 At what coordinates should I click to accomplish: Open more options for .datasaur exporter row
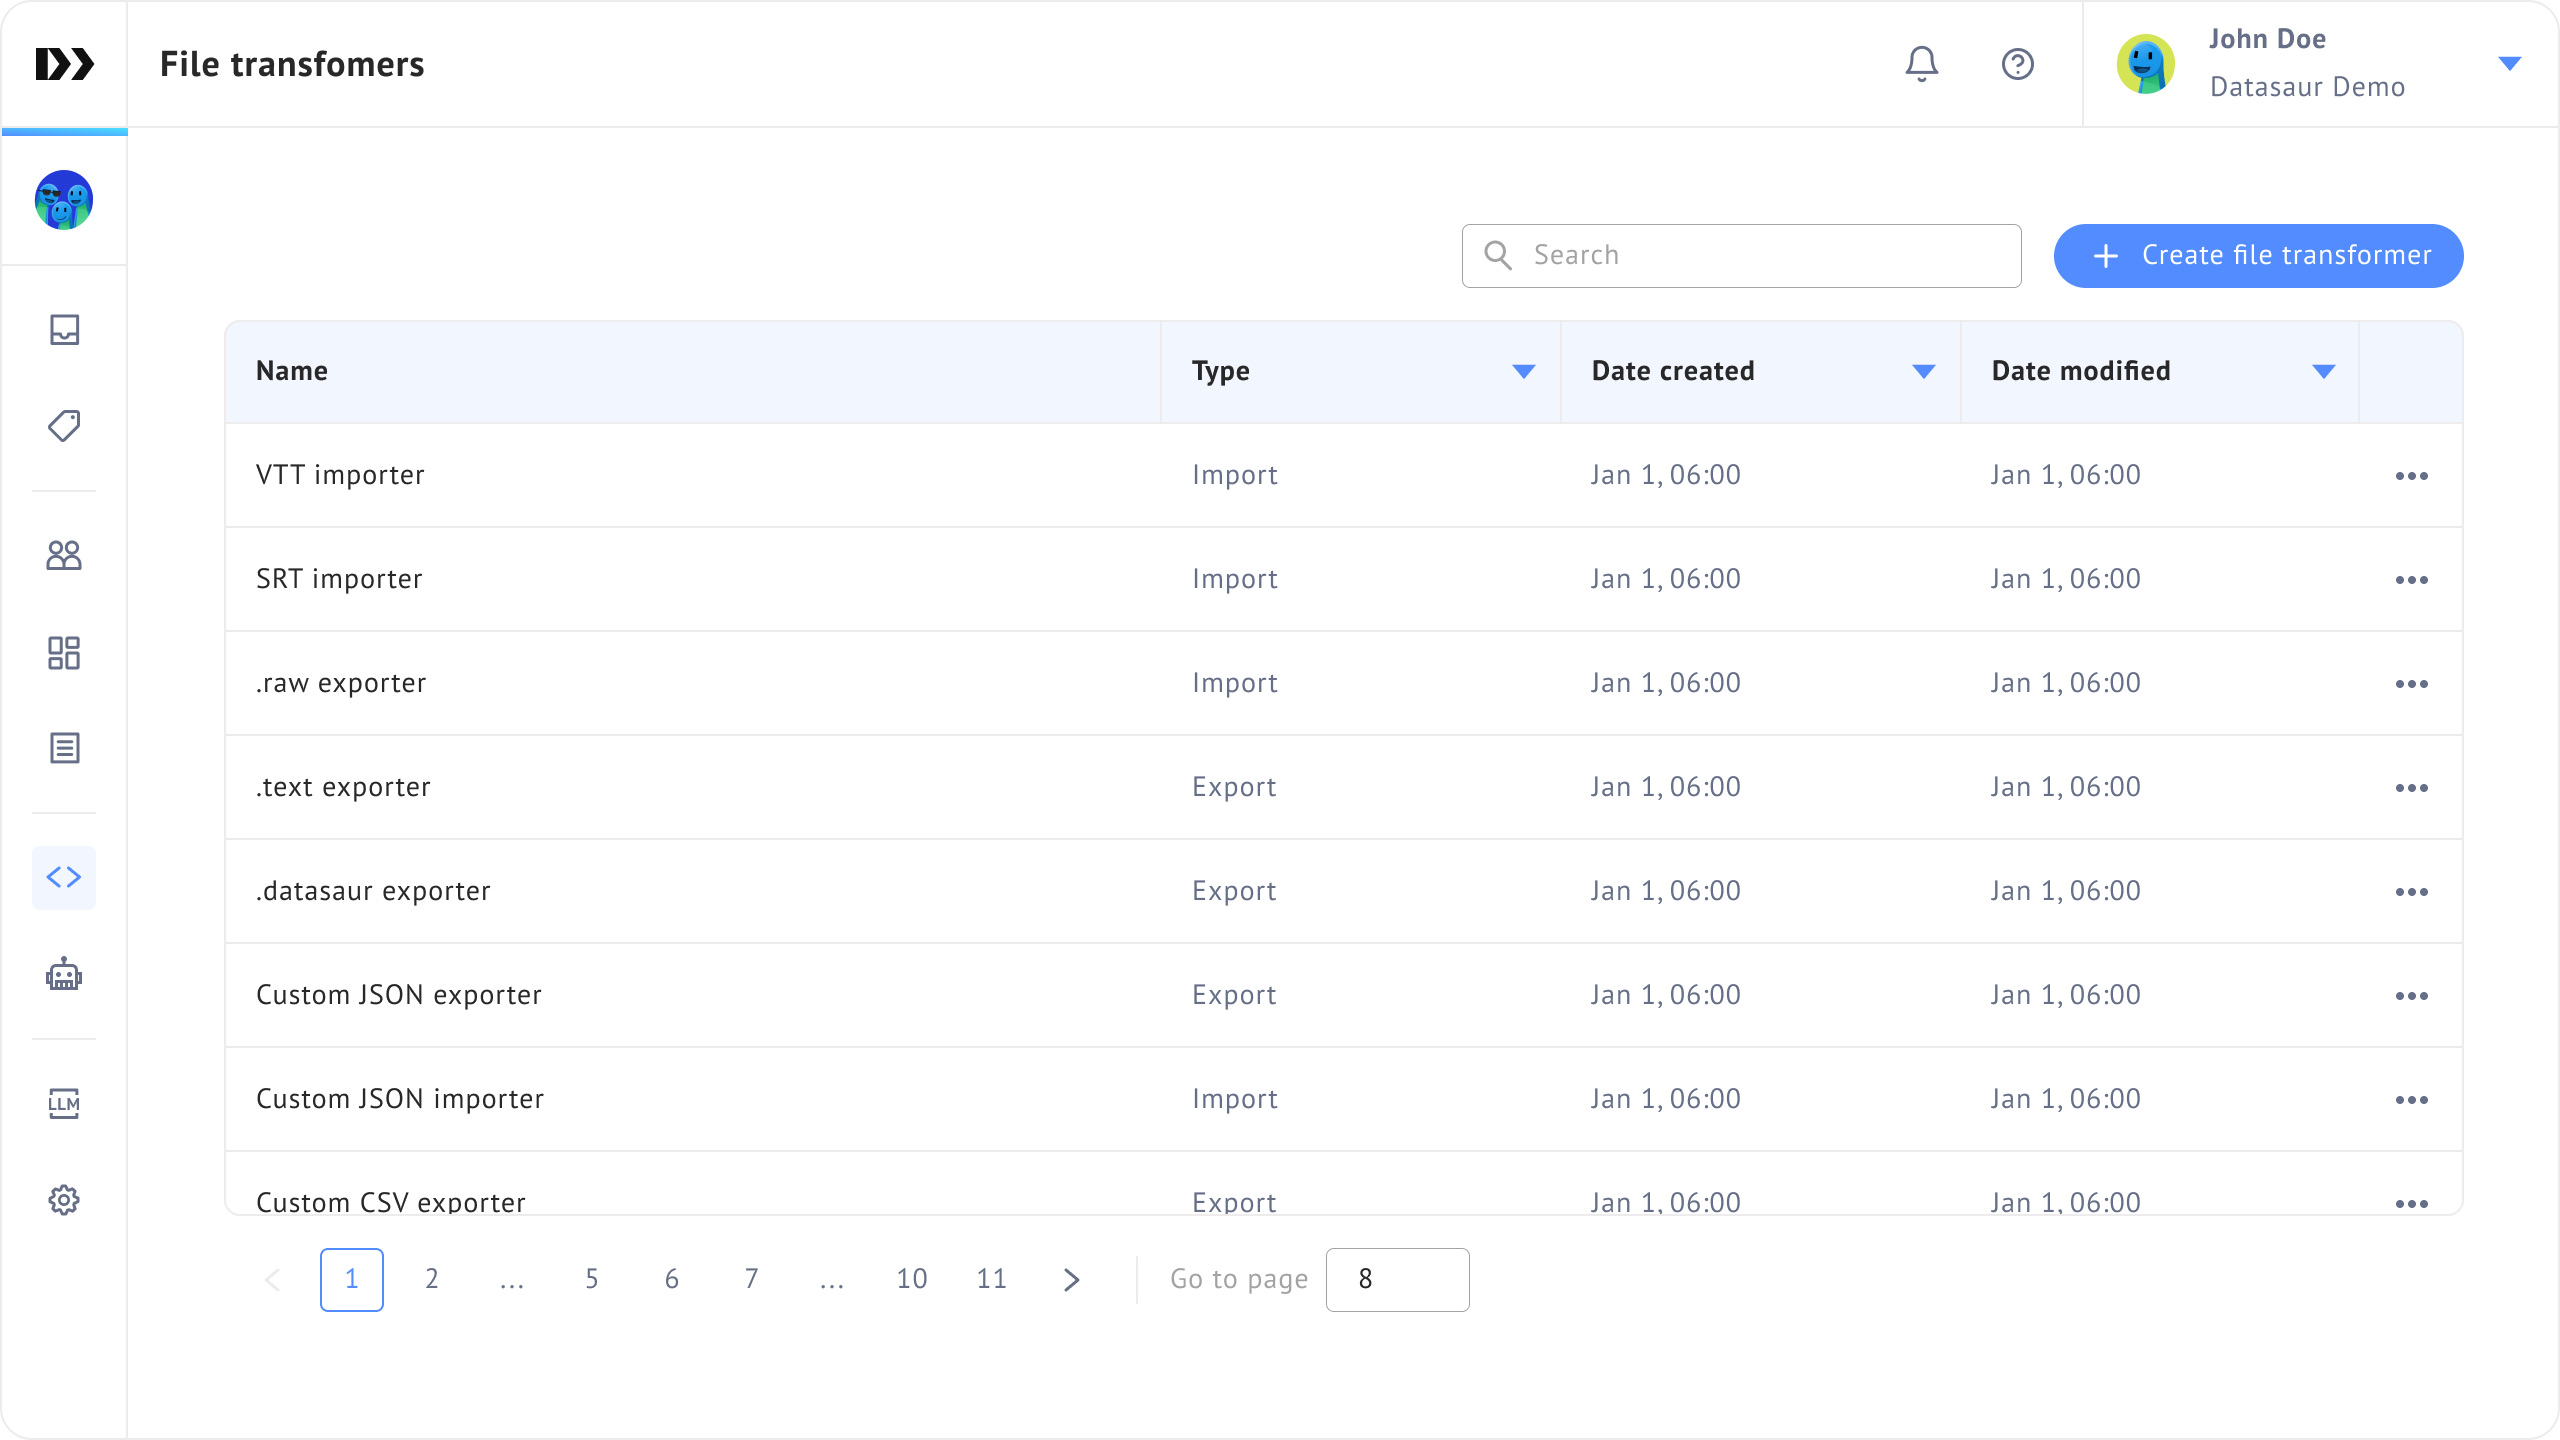coord(2411,892)
